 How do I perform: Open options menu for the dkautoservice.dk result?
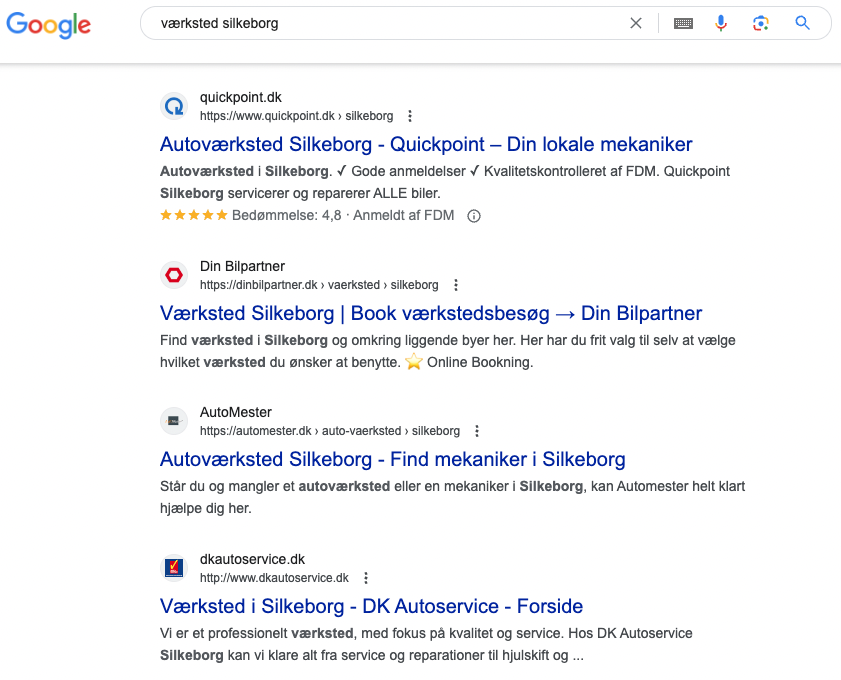pyautogui.click(x=366, y=578)
